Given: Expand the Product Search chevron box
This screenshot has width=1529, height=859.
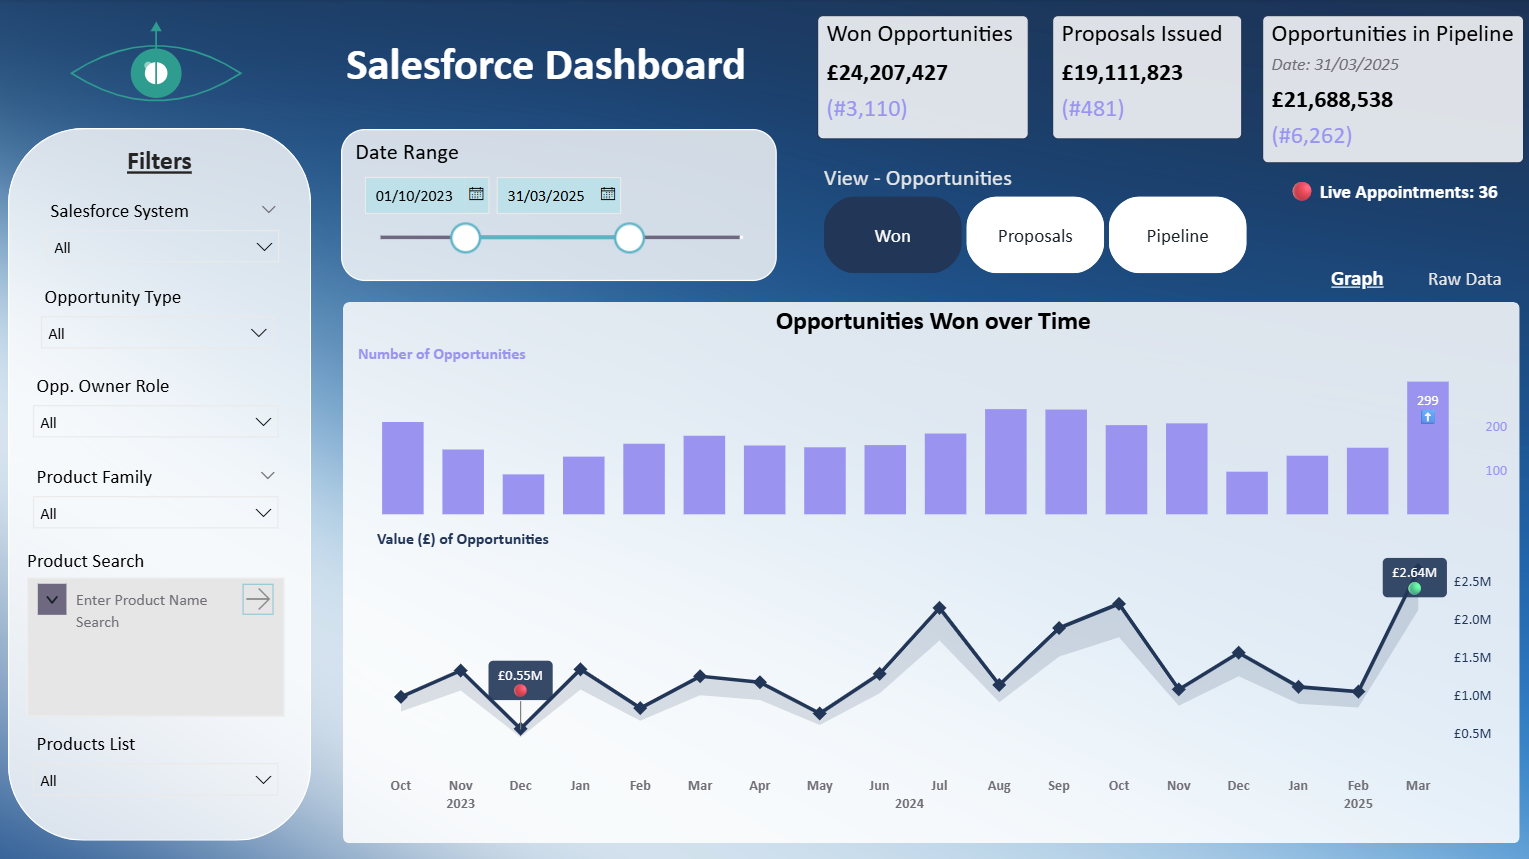Looking at the screenshot, I should pos(52,599).
